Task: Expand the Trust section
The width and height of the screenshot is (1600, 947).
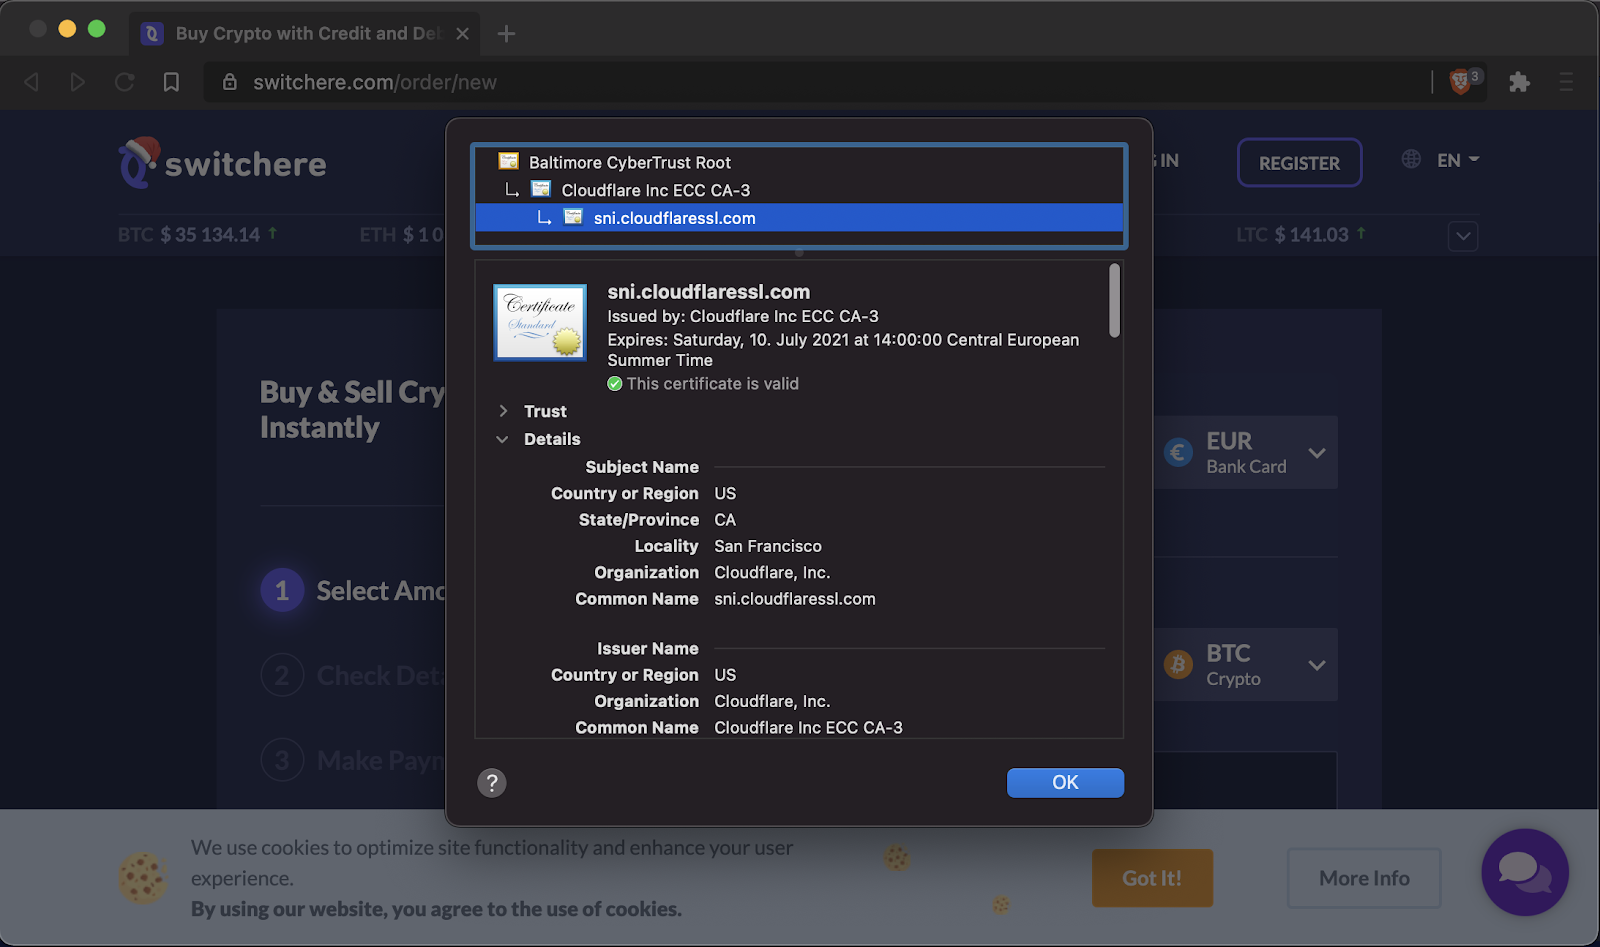Action: click(503, 411)
